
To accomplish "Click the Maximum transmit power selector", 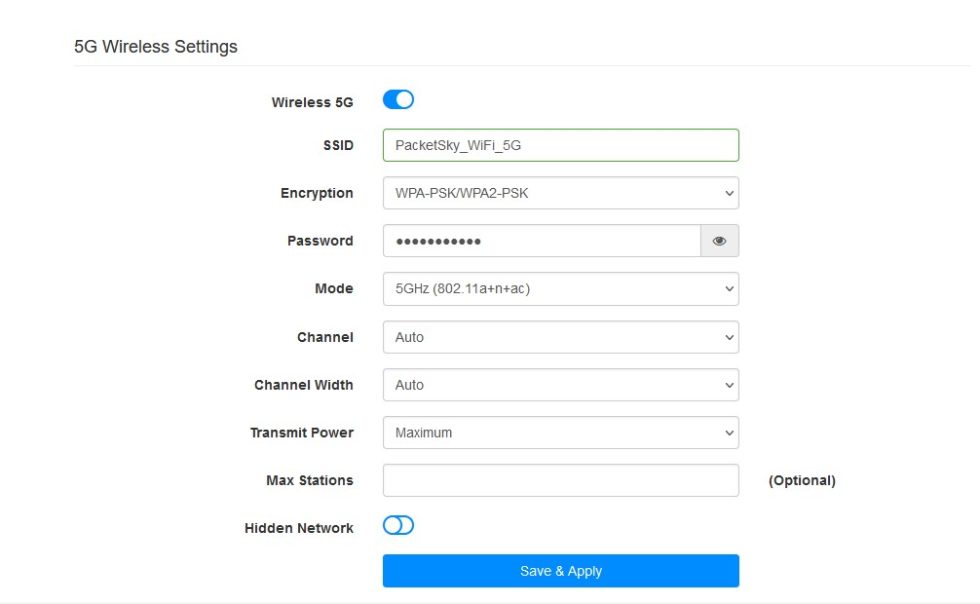I will [560, 432].
